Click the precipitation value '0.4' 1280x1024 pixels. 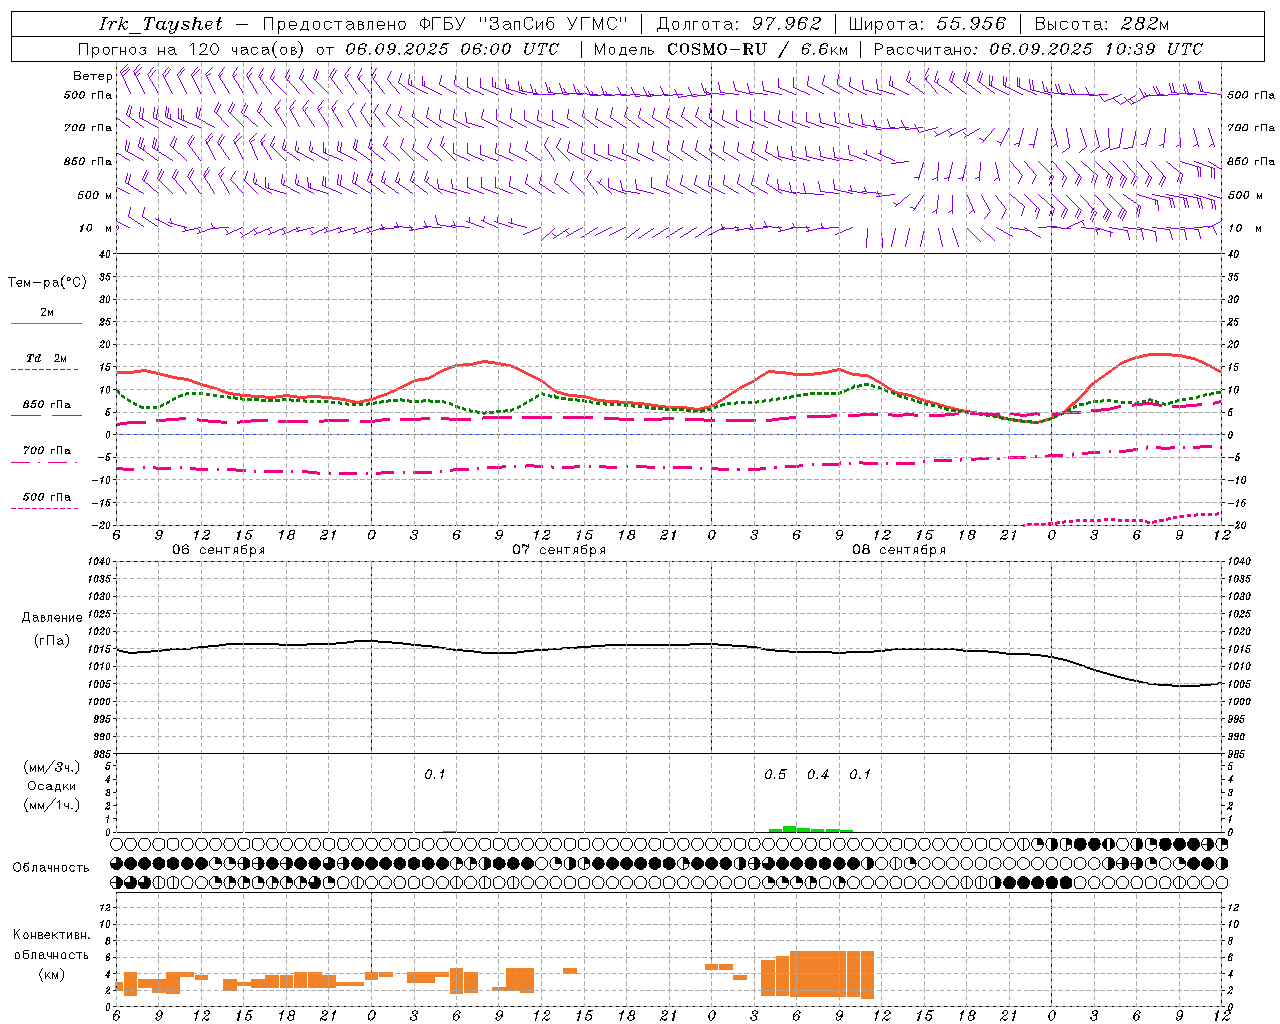click(x=818, y=775)
